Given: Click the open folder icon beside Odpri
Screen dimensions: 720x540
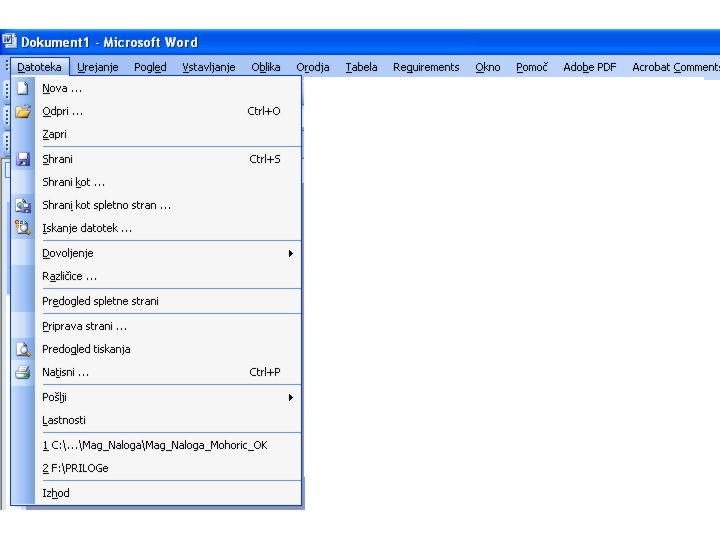Looking at the screenshot, I should [23, 111].
